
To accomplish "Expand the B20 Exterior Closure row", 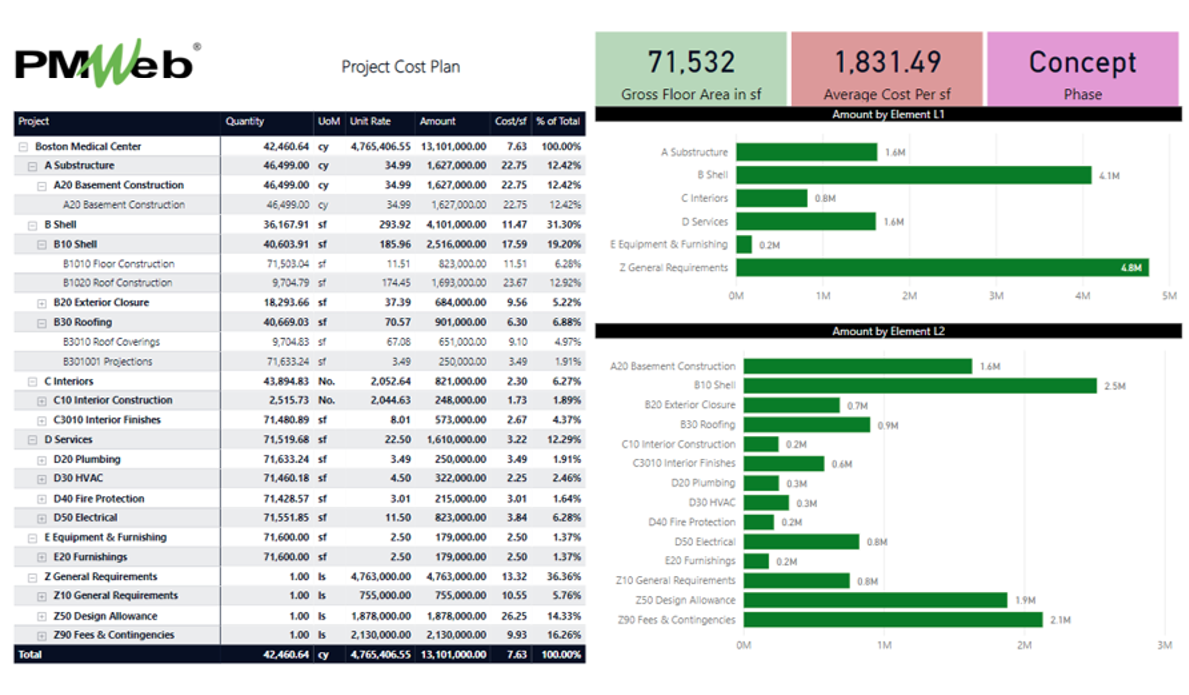I will pos(42,303).
